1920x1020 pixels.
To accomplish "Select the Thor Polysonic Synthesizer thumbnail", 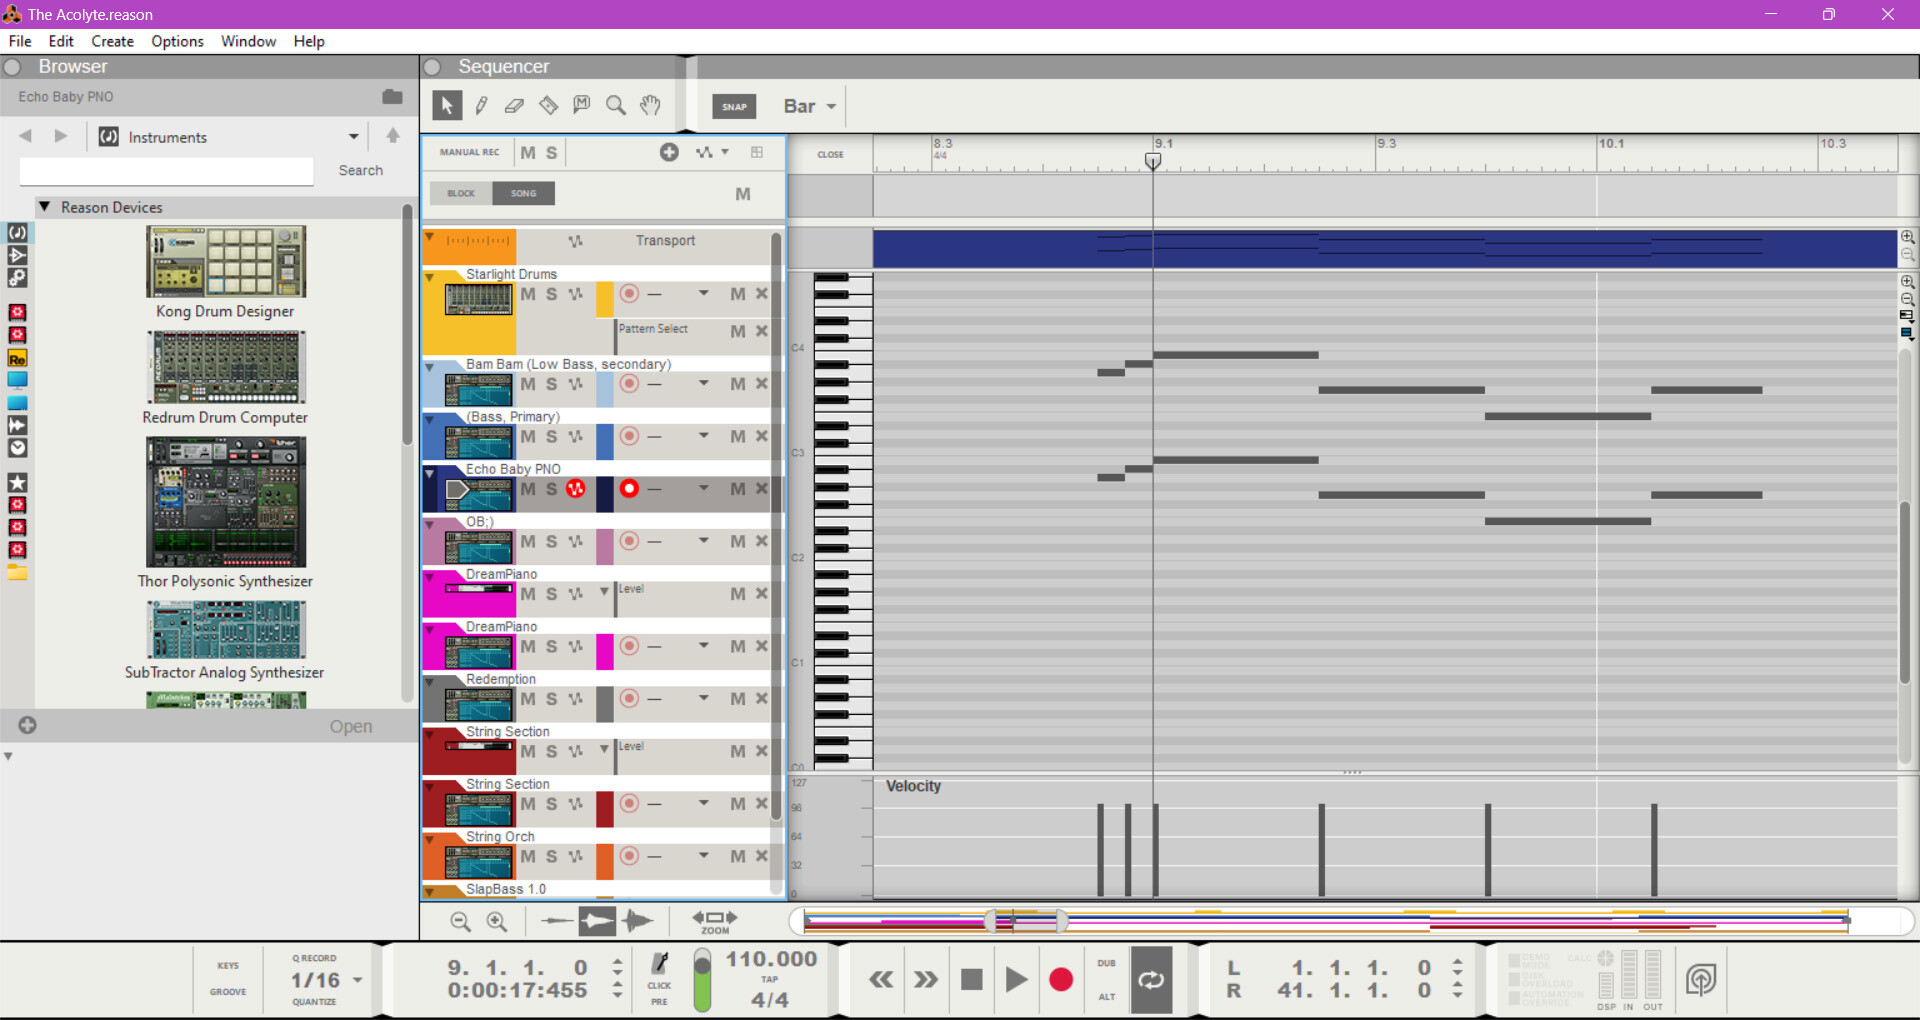I will [x=226, y=502].
